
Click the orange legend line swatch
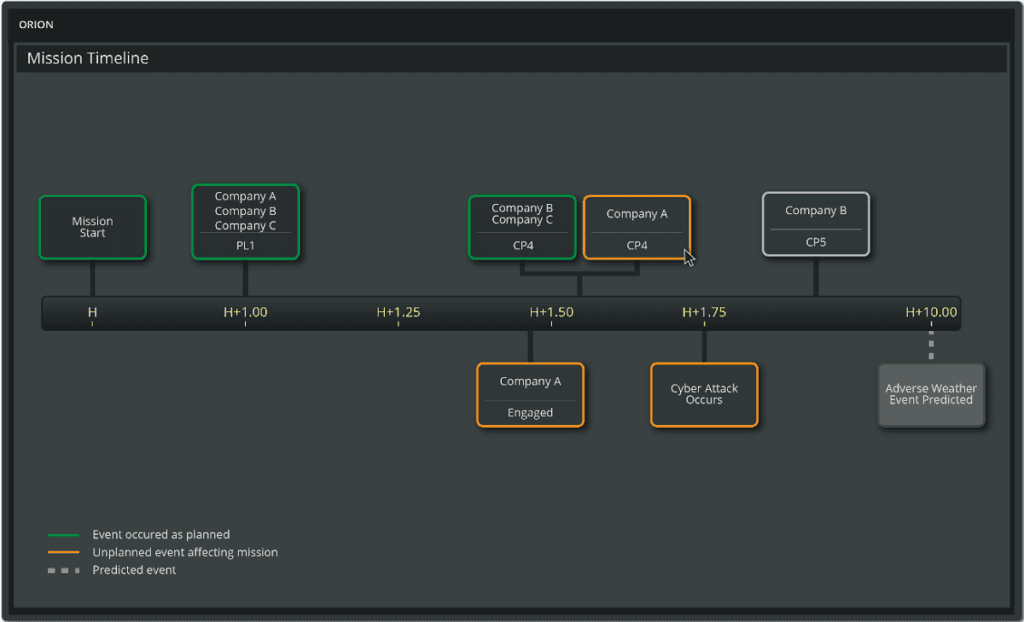click(x=63, y=553)
